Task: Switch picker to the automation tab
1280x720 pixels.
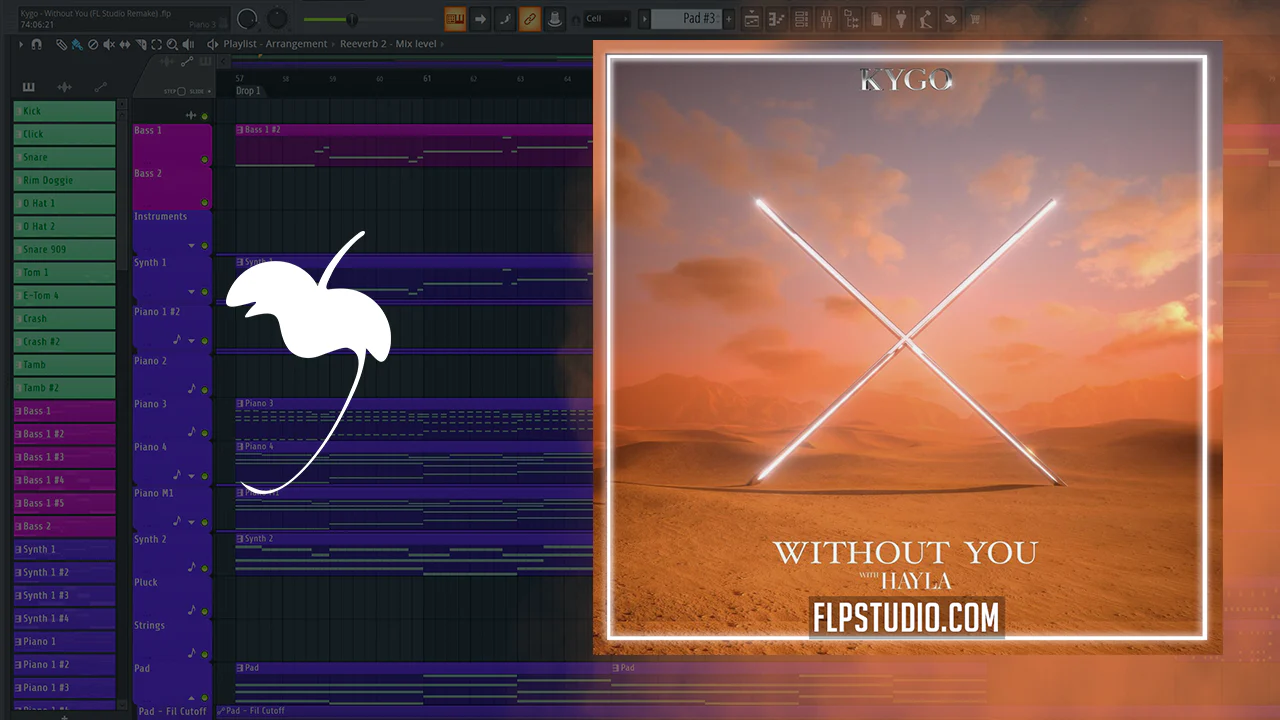Action: tap(100, 87)
